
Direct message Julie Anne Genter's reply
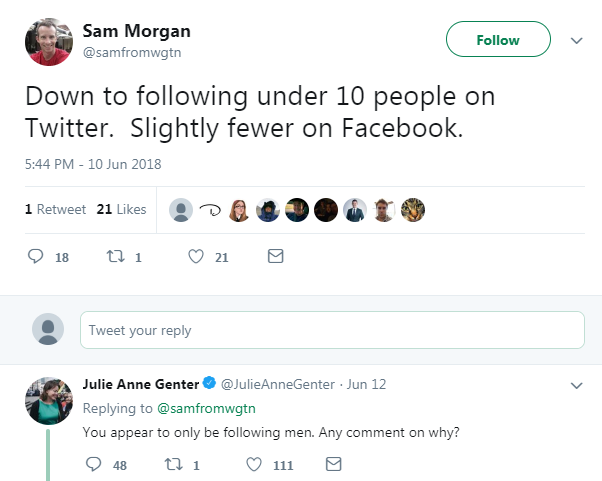pos(334,464)
